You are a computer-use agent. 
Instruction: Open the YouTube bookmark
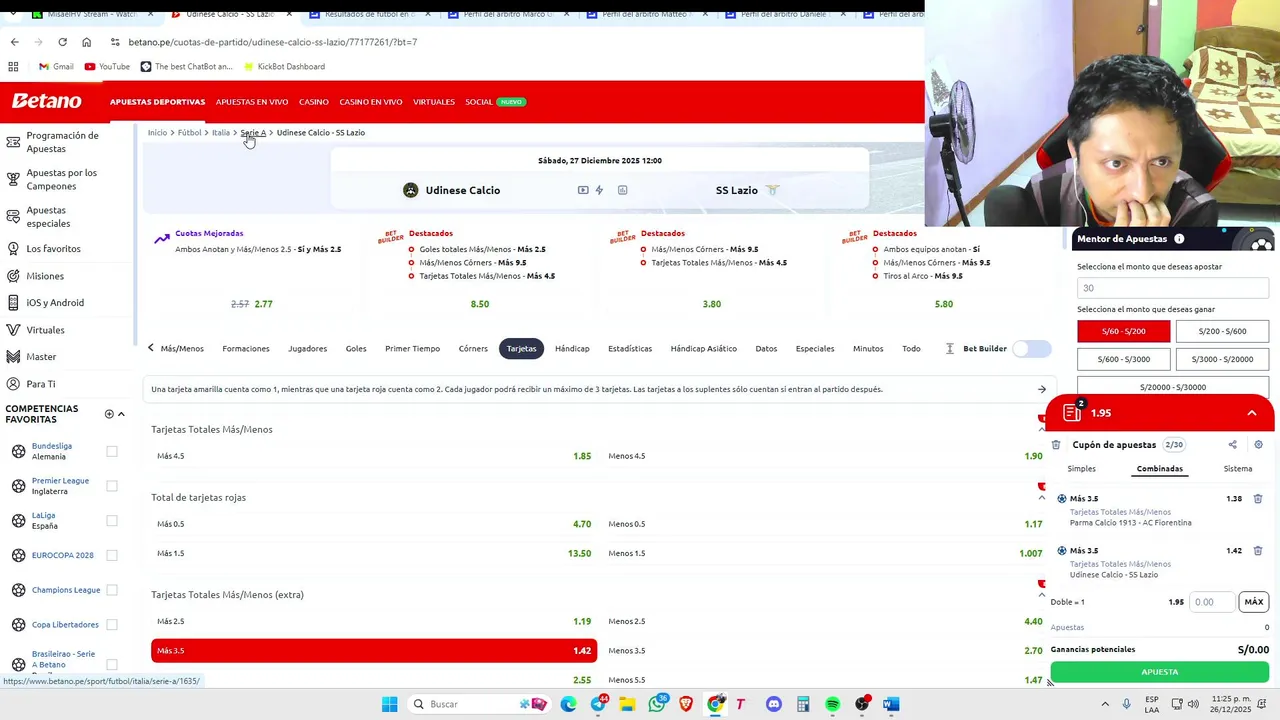click(107, 67)
